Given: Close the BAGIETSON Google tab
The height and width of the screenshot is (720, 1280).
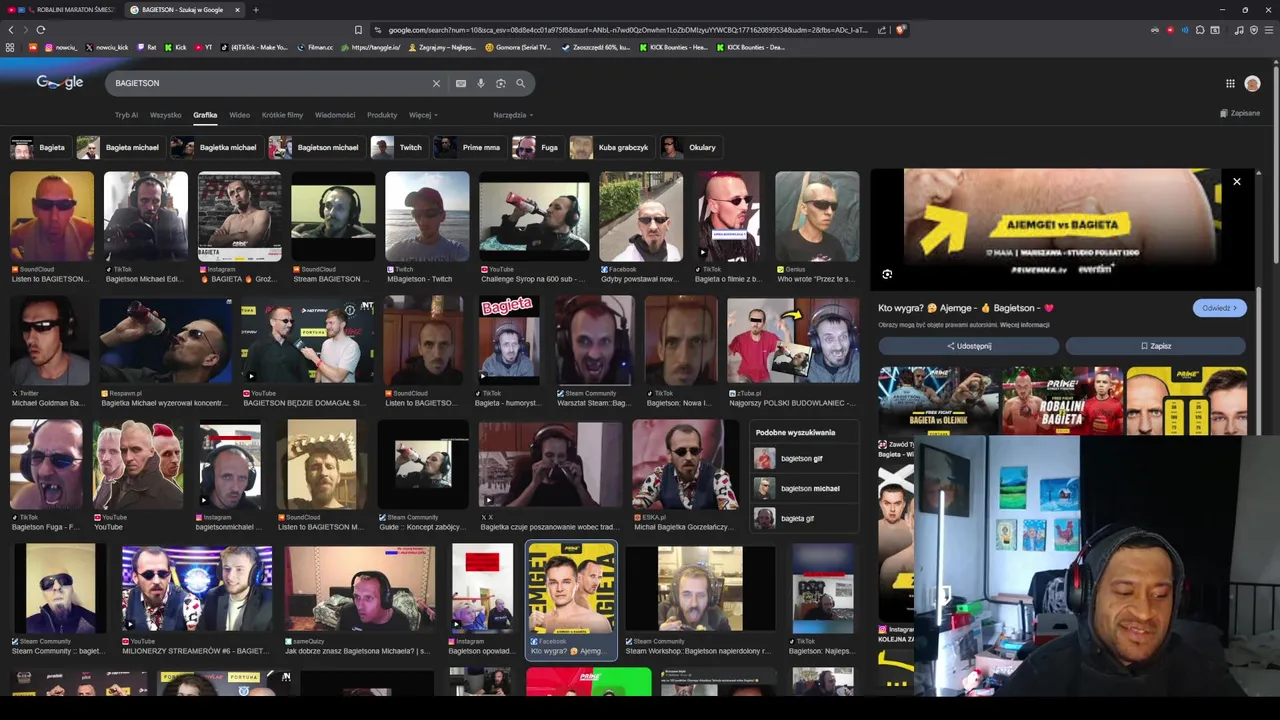Looking at the screenshot, I should [237, 10].
